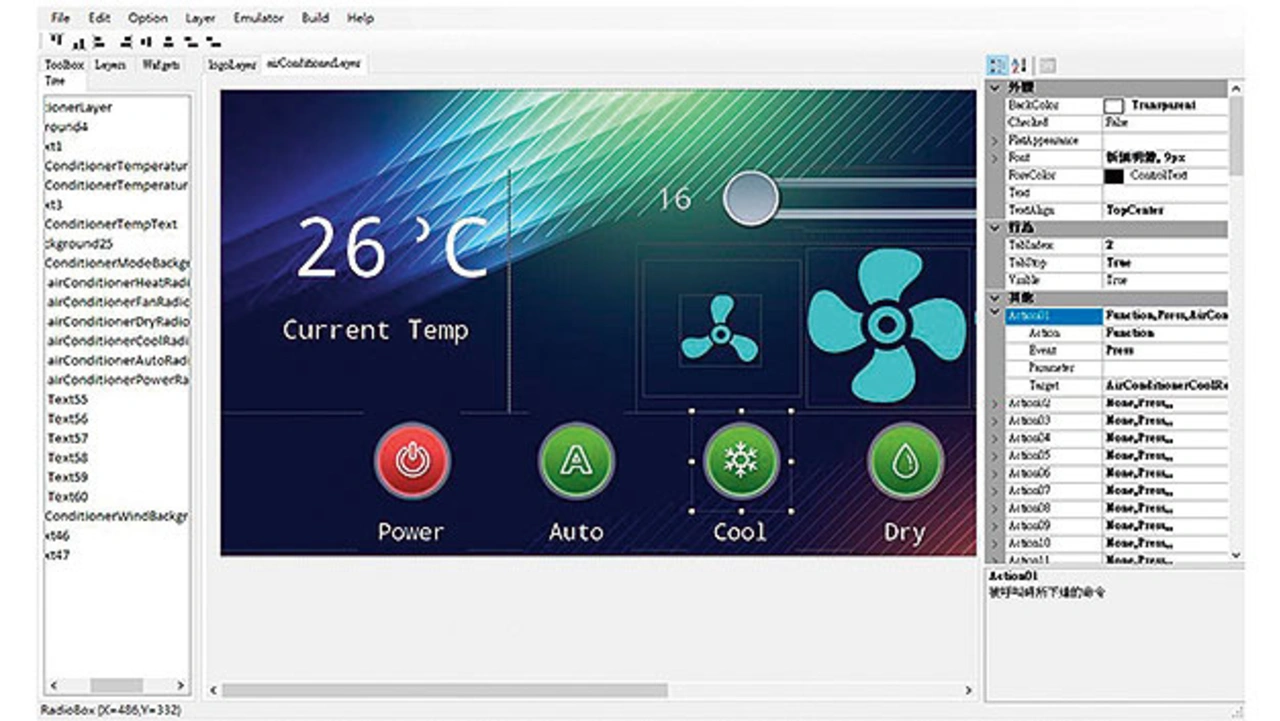Click the last alignment icon in the toolbar
The image size is (1280, 721).
pyautogui.click(x=212, y=42)
